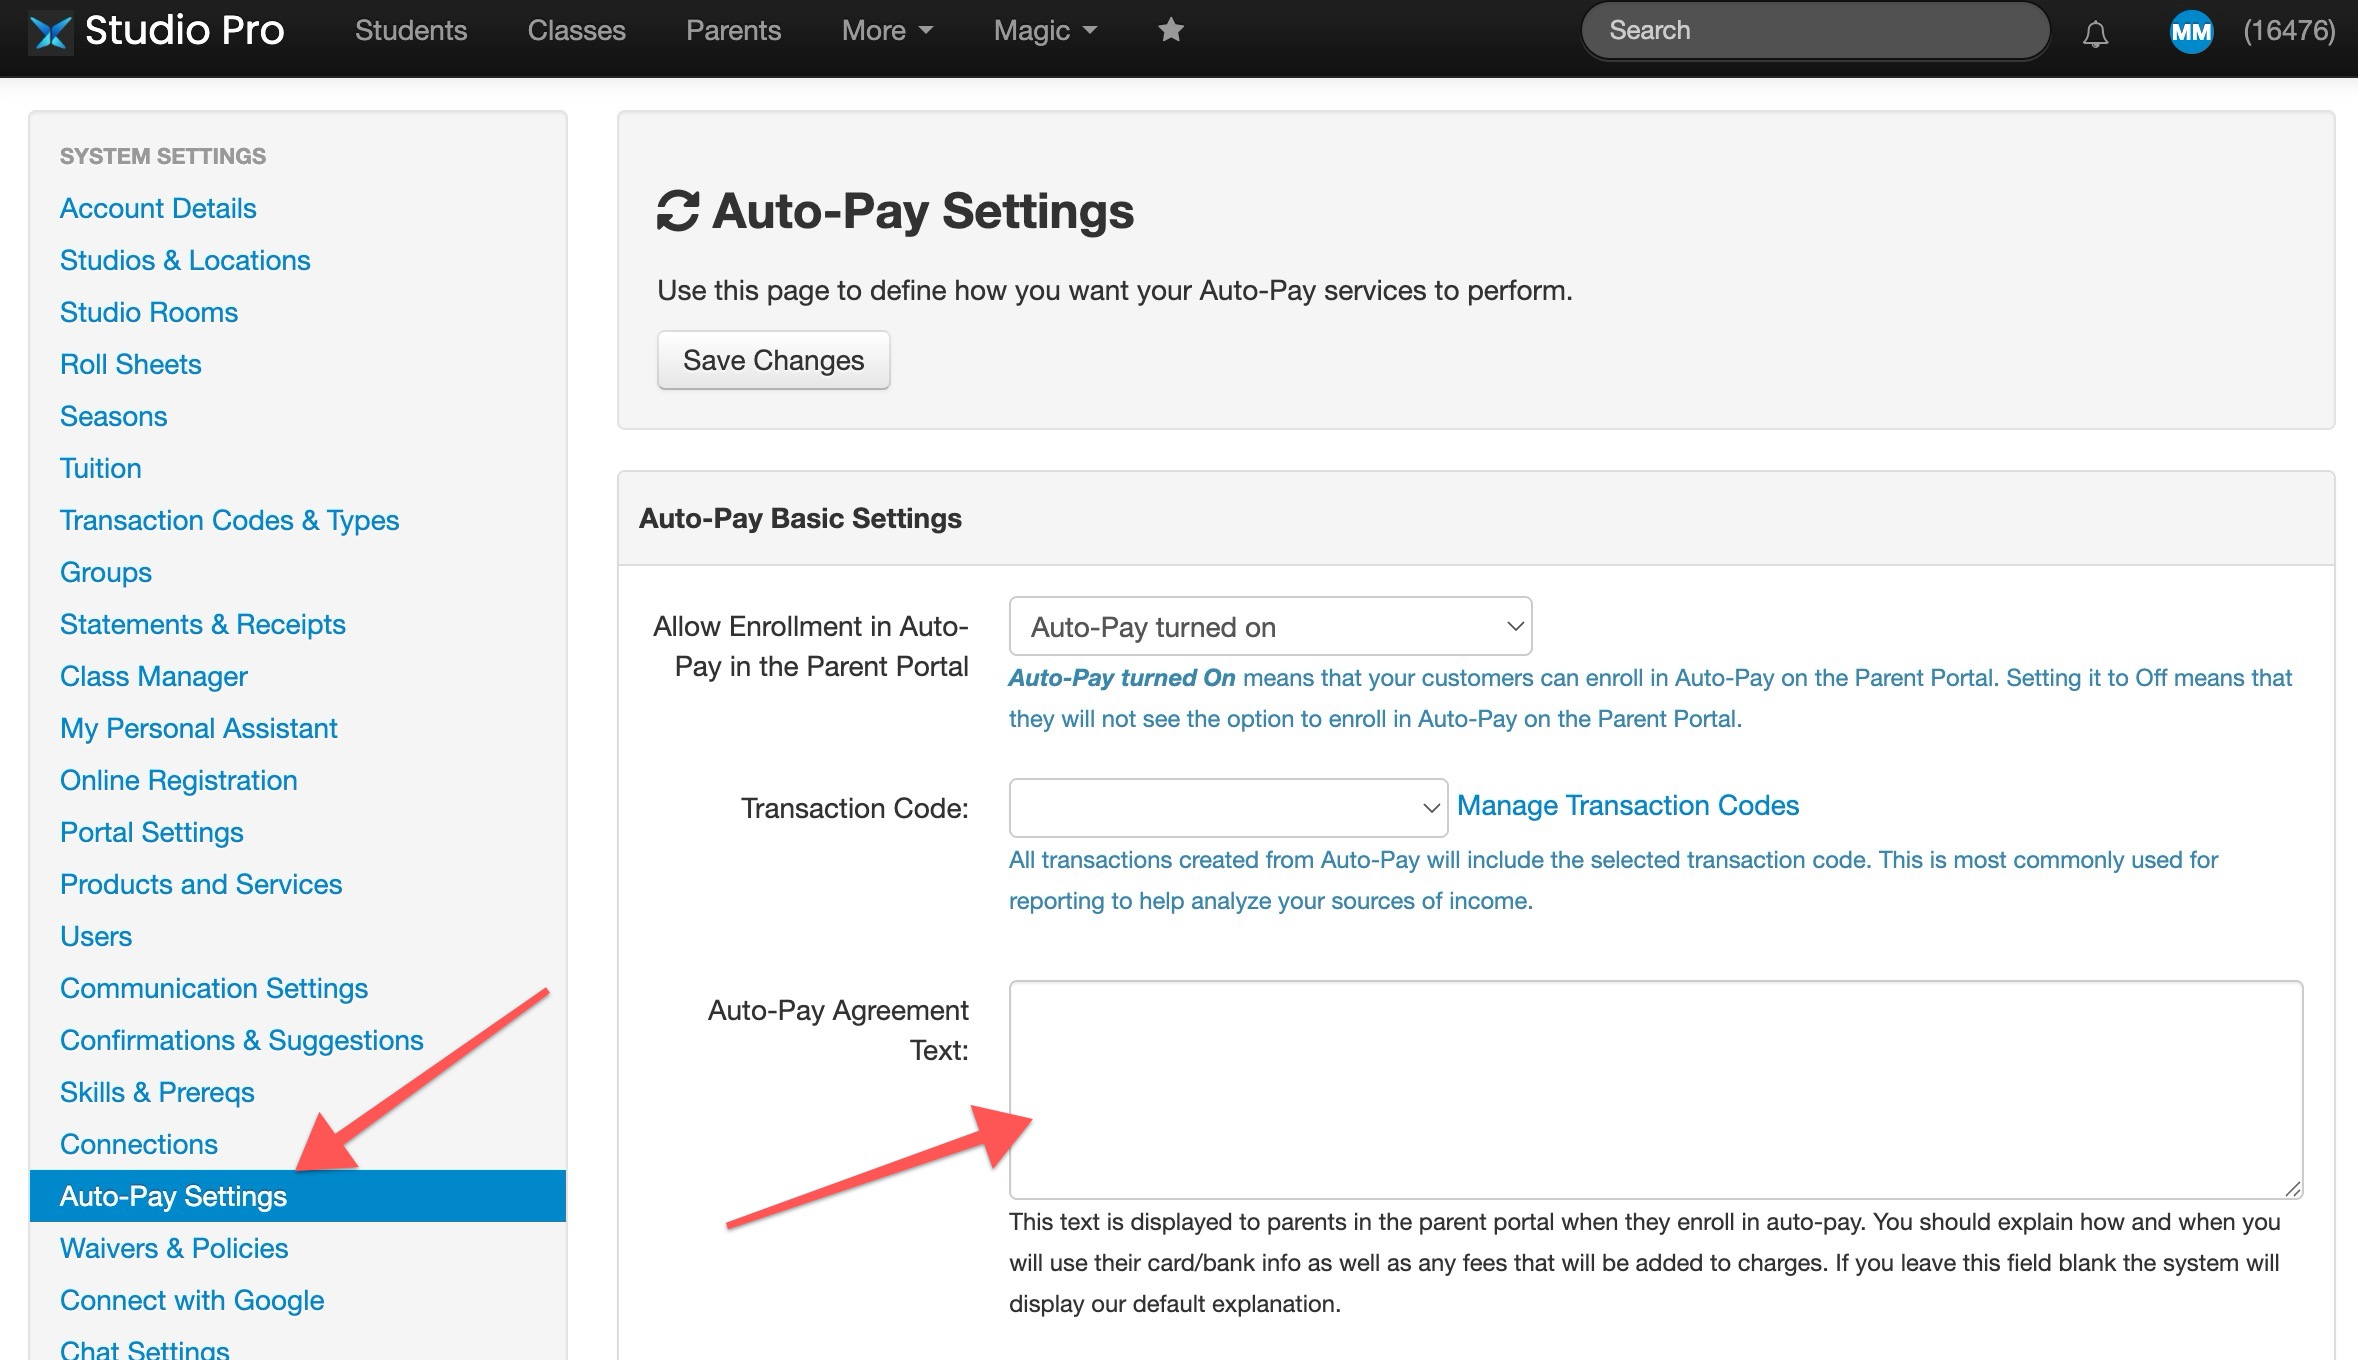Click the Save Changes button
Image resolution: width=2358 pixels, height=1360 pixels.
point(773,360)
